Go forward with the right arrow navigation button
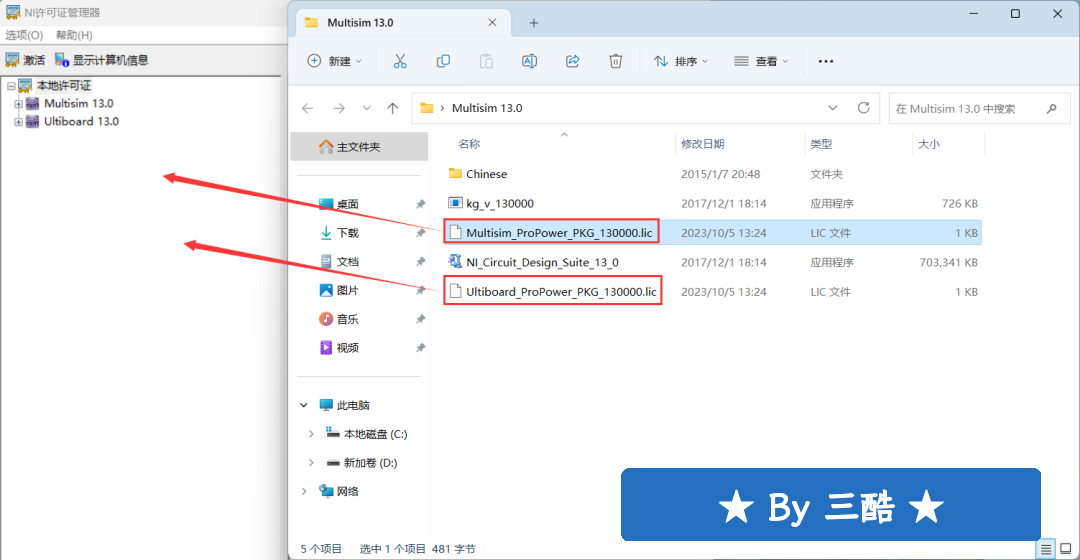The width and height of the screenshot is (1080, 560). pos(339,108)
